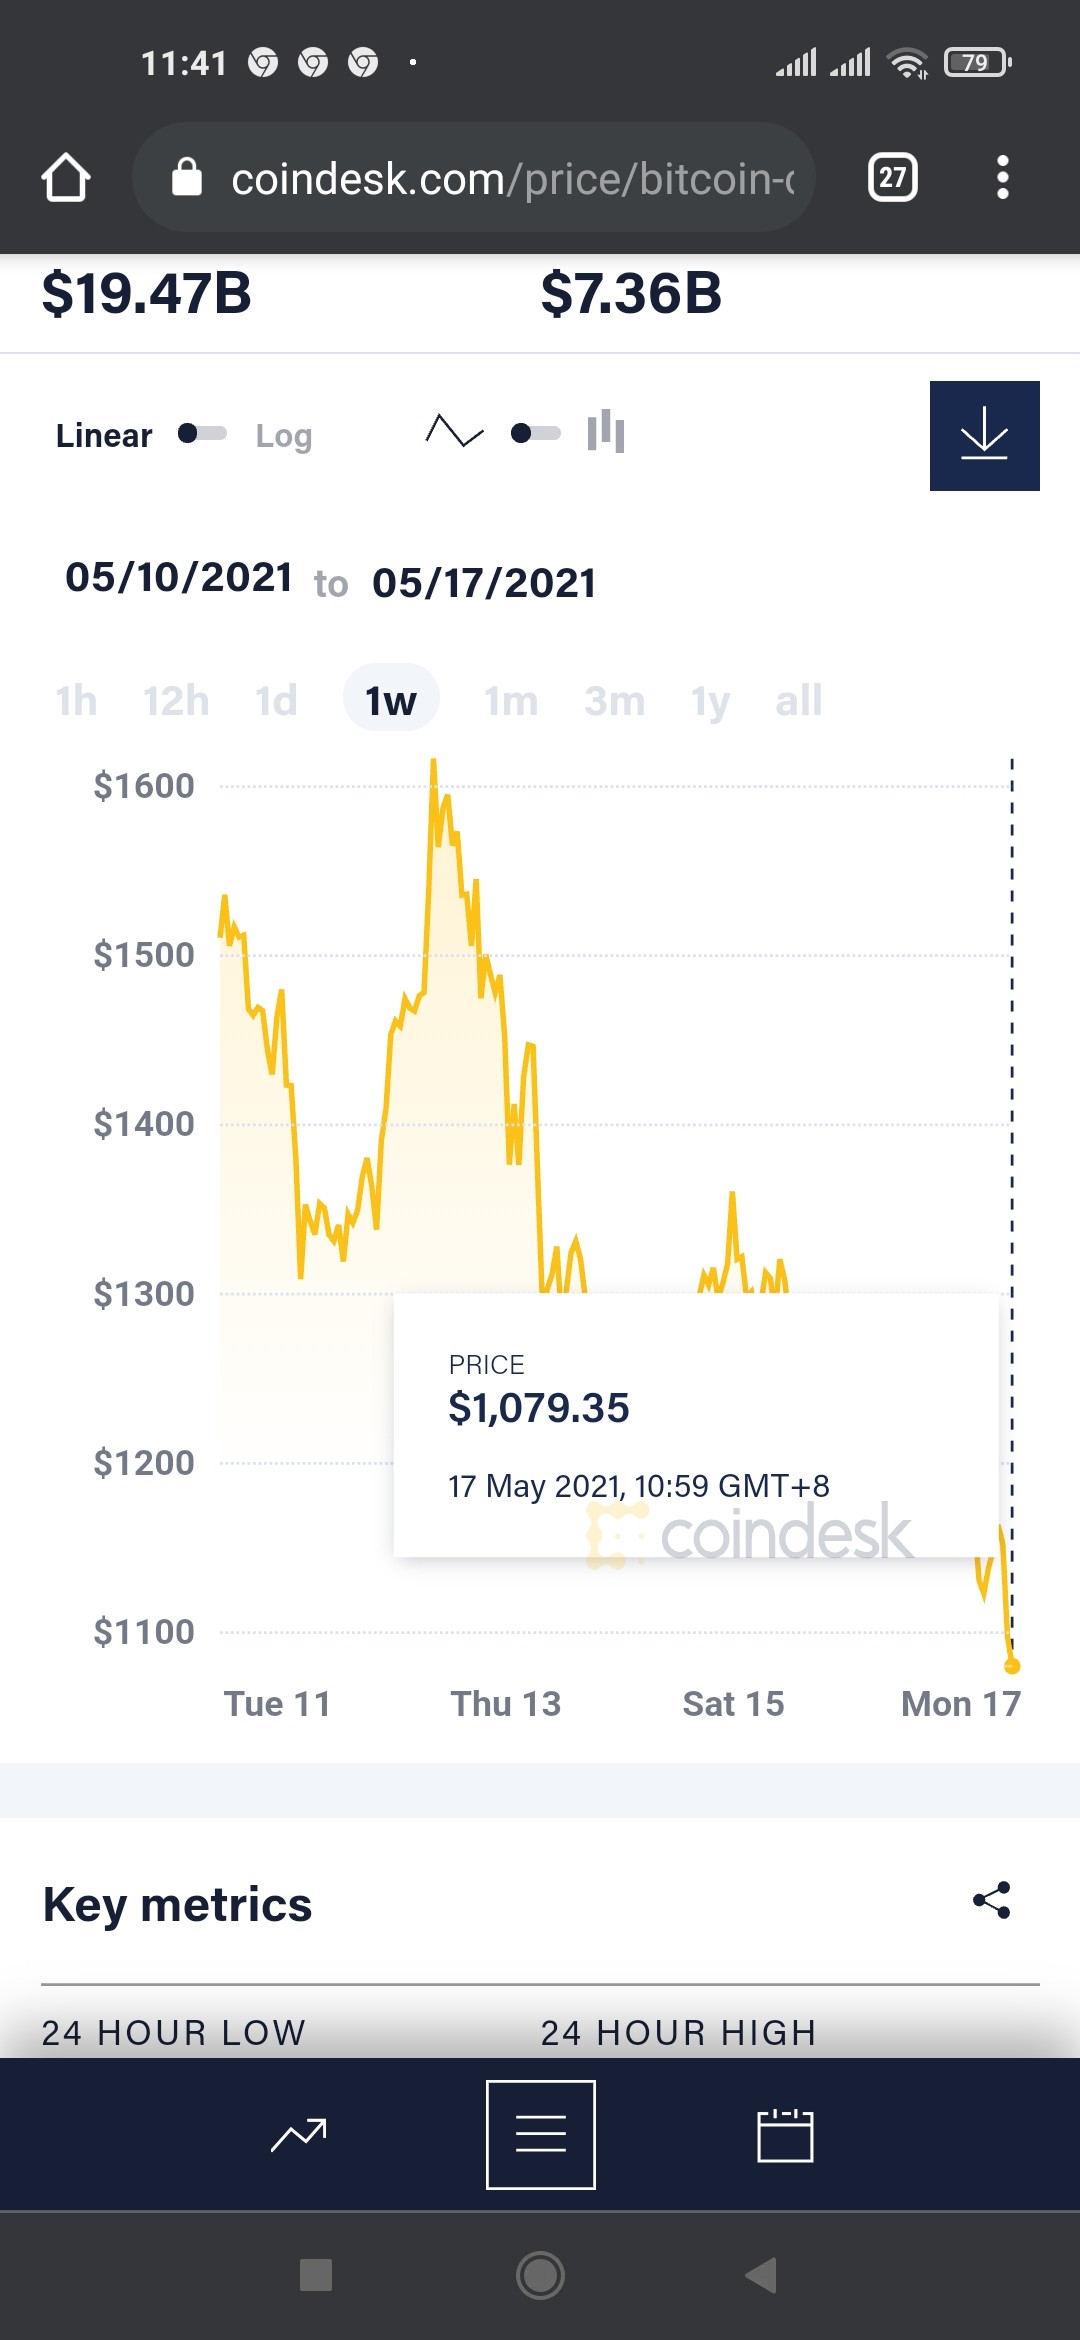Viewport: 1080px width, 2340px height.
Task: Open the browser tab switcher showing 27
Action: pyautogui.click(x=892, y=178)
